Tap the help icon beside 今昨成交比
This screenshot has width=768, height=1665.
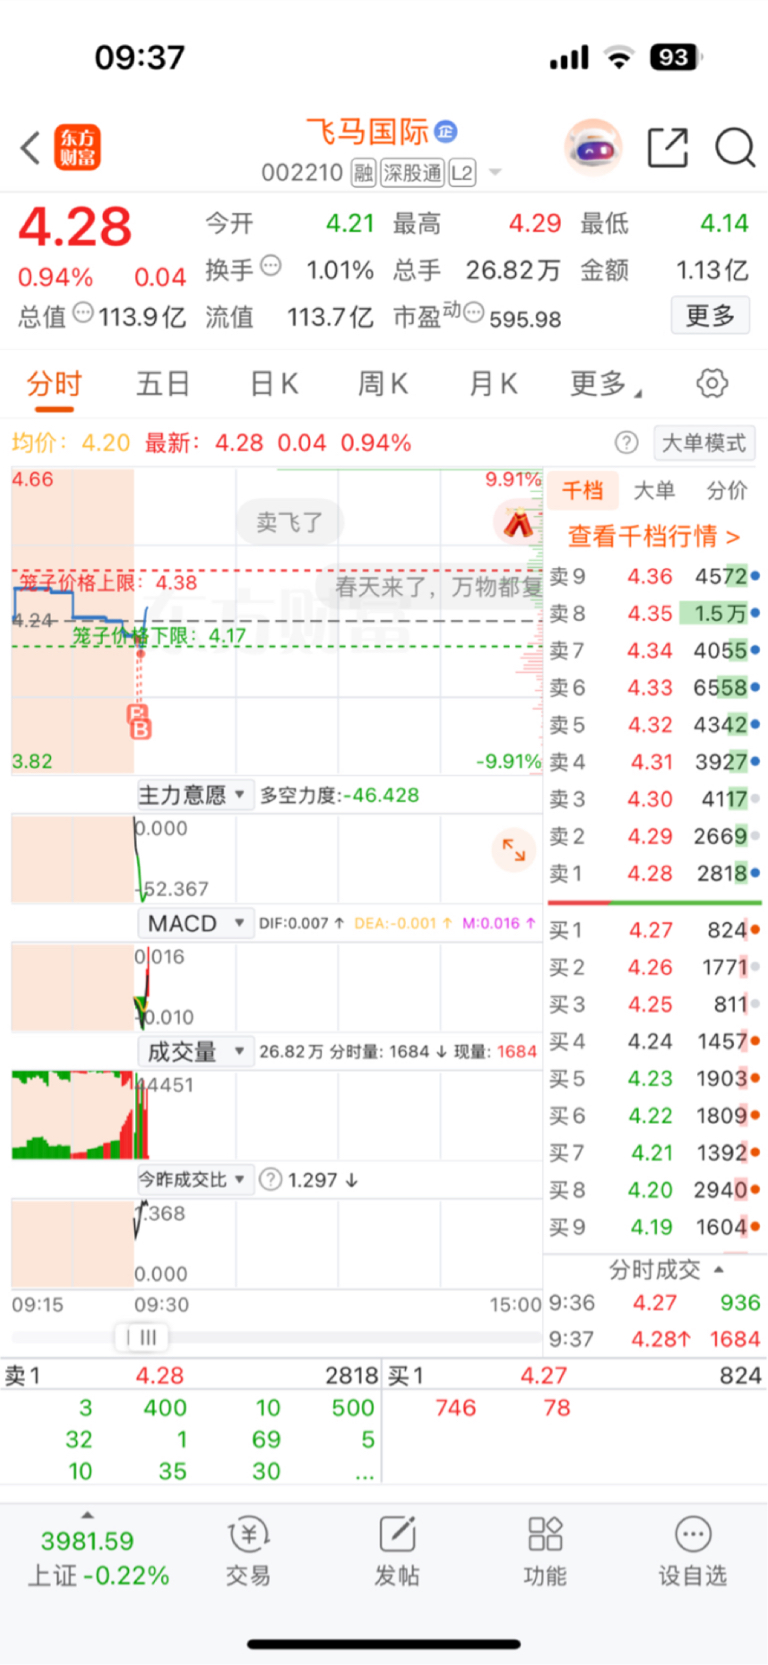click(270, 1180)
